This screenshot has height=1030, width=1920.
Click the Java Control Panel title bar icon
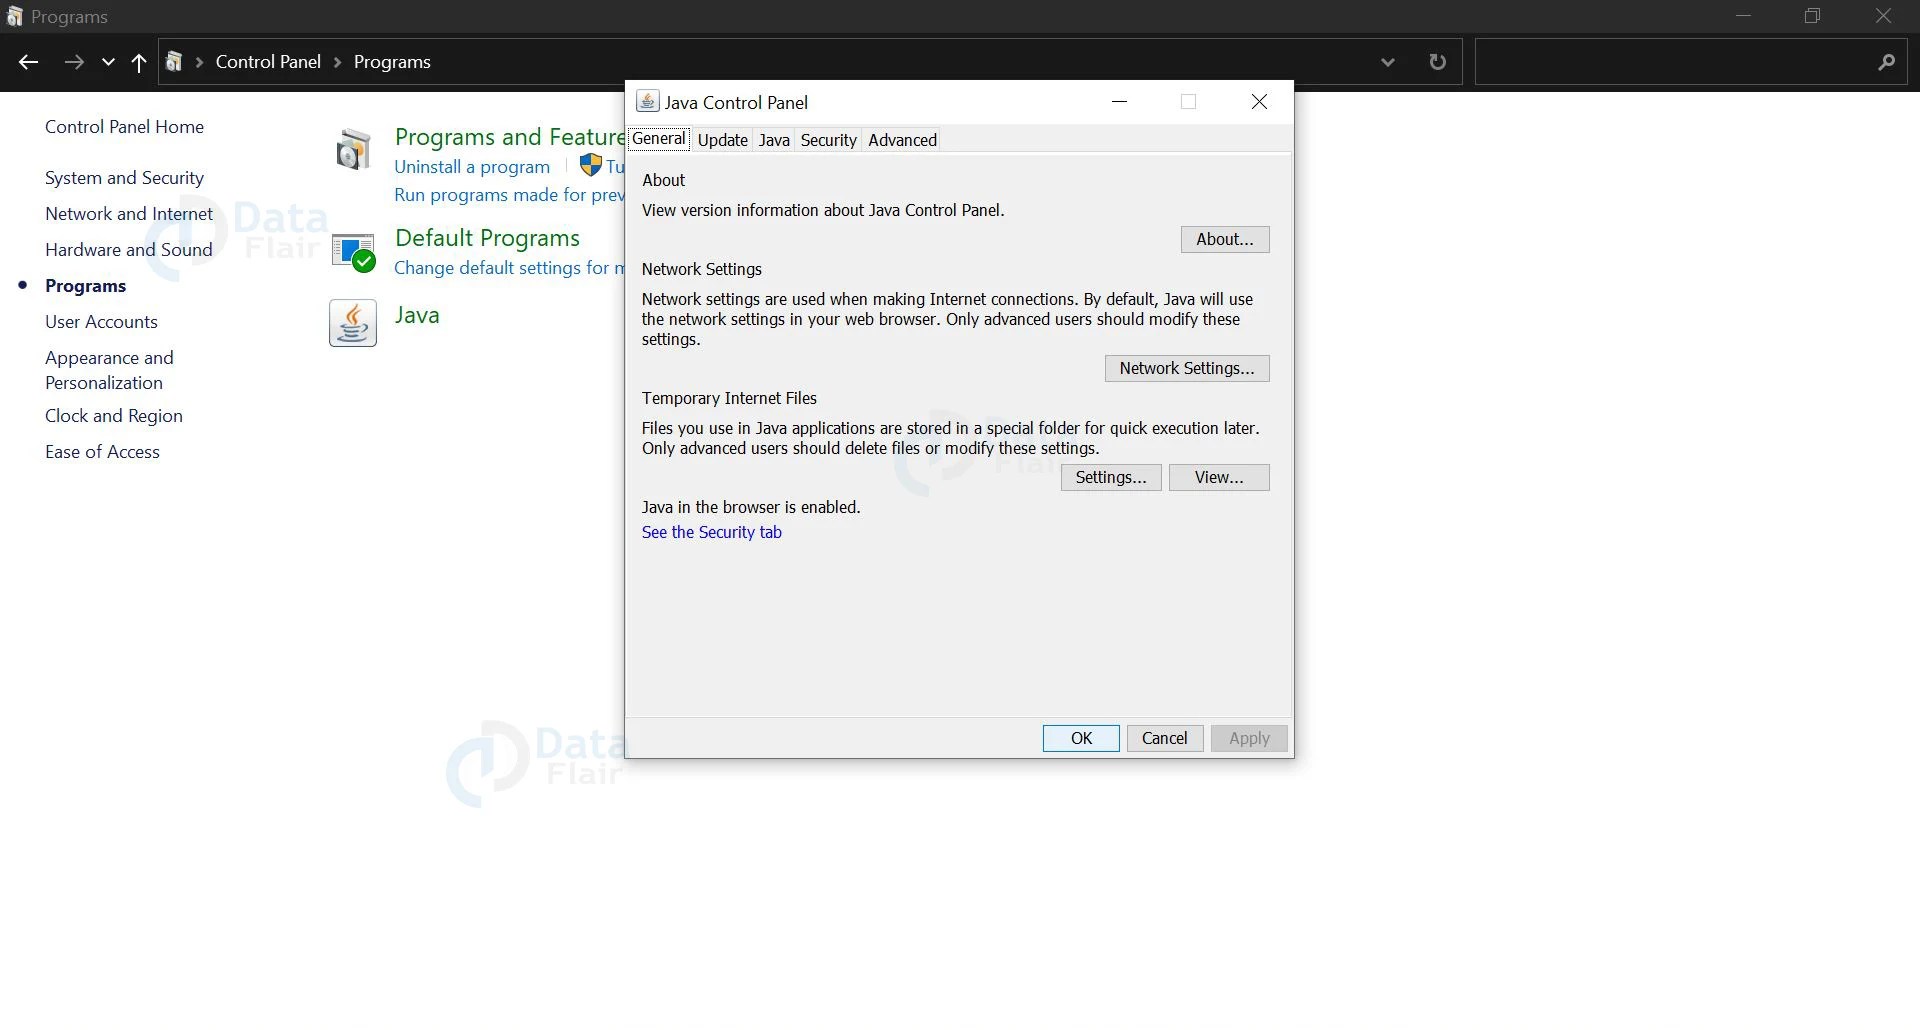point(647,101)
